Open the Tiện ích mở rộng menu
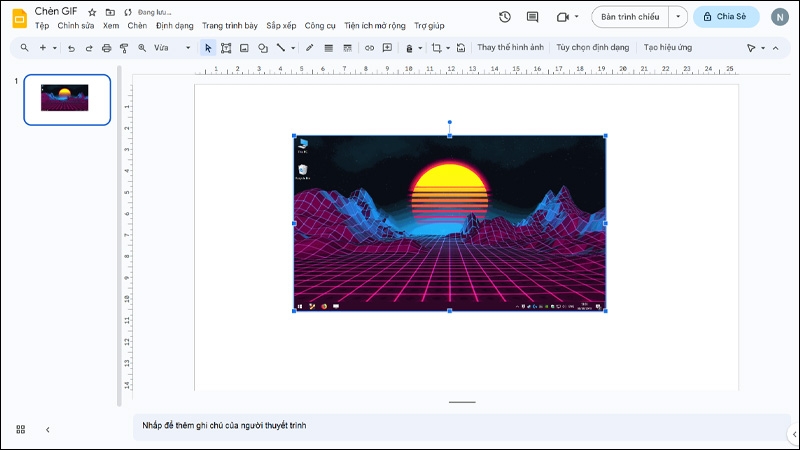 374,26
